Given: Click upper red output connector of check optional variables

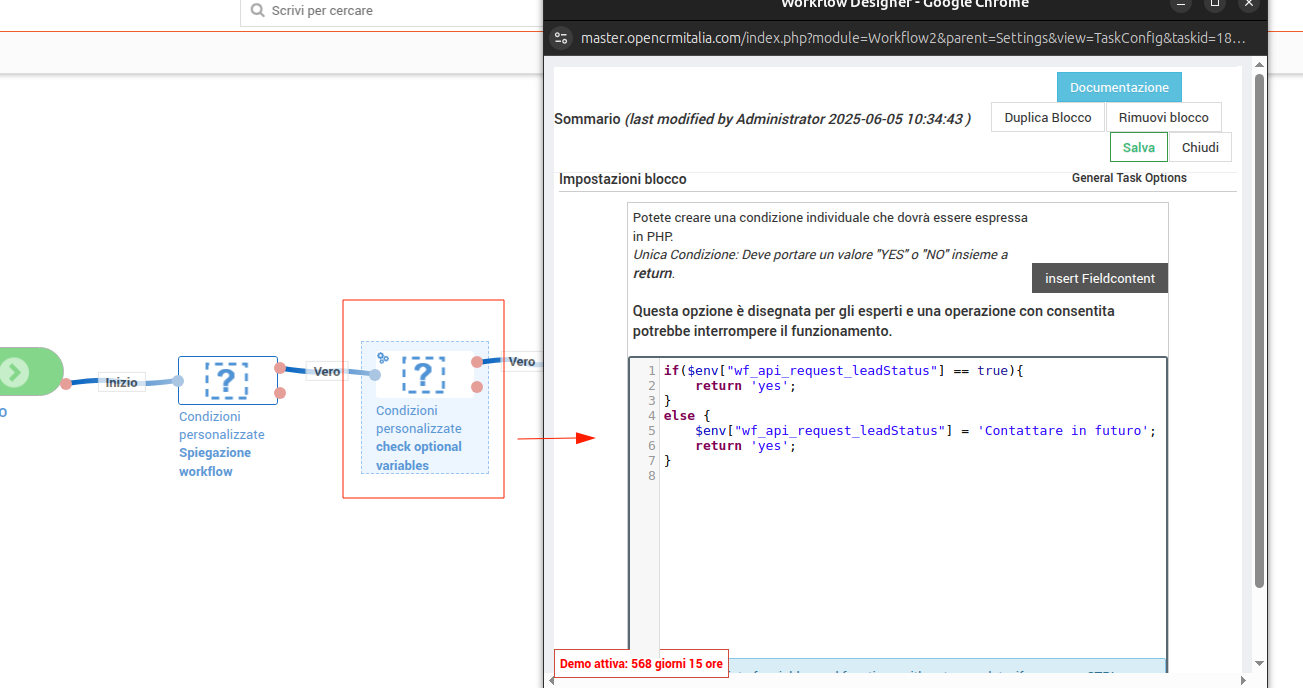Looking at the screenshot, I should click(477, 362).
